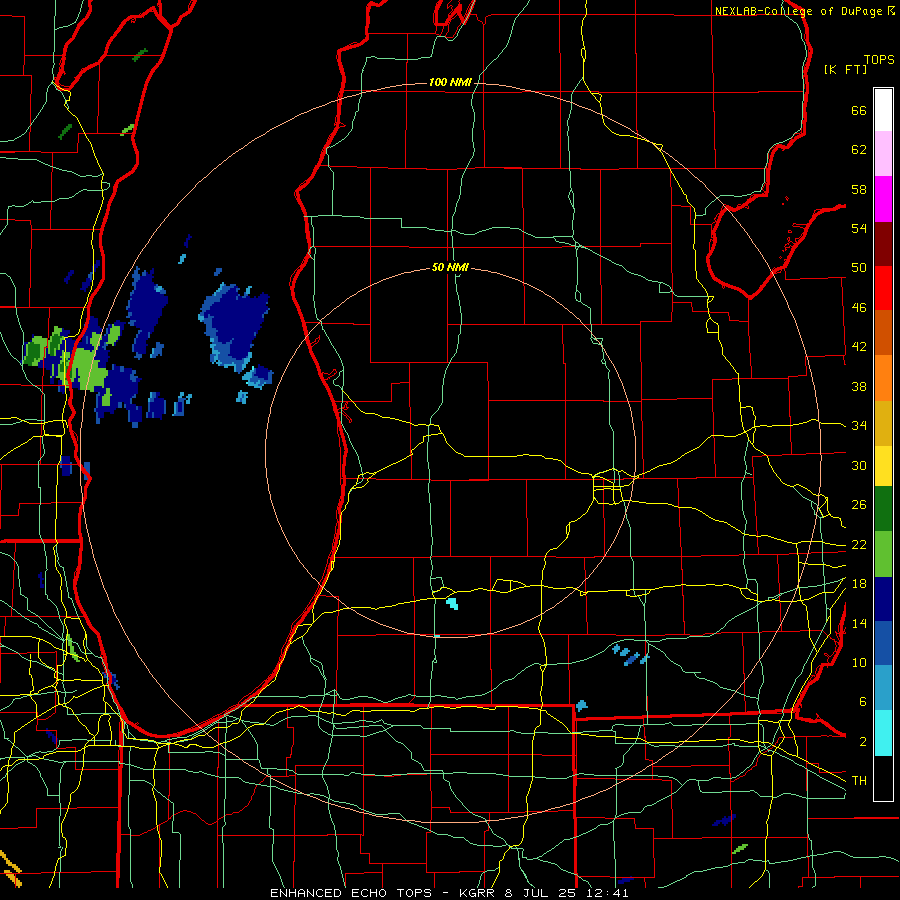Click the light green echo on western lakeshore
Image resolution: width=900 pixels, height=900 pixels.
(x=87, y=367)
